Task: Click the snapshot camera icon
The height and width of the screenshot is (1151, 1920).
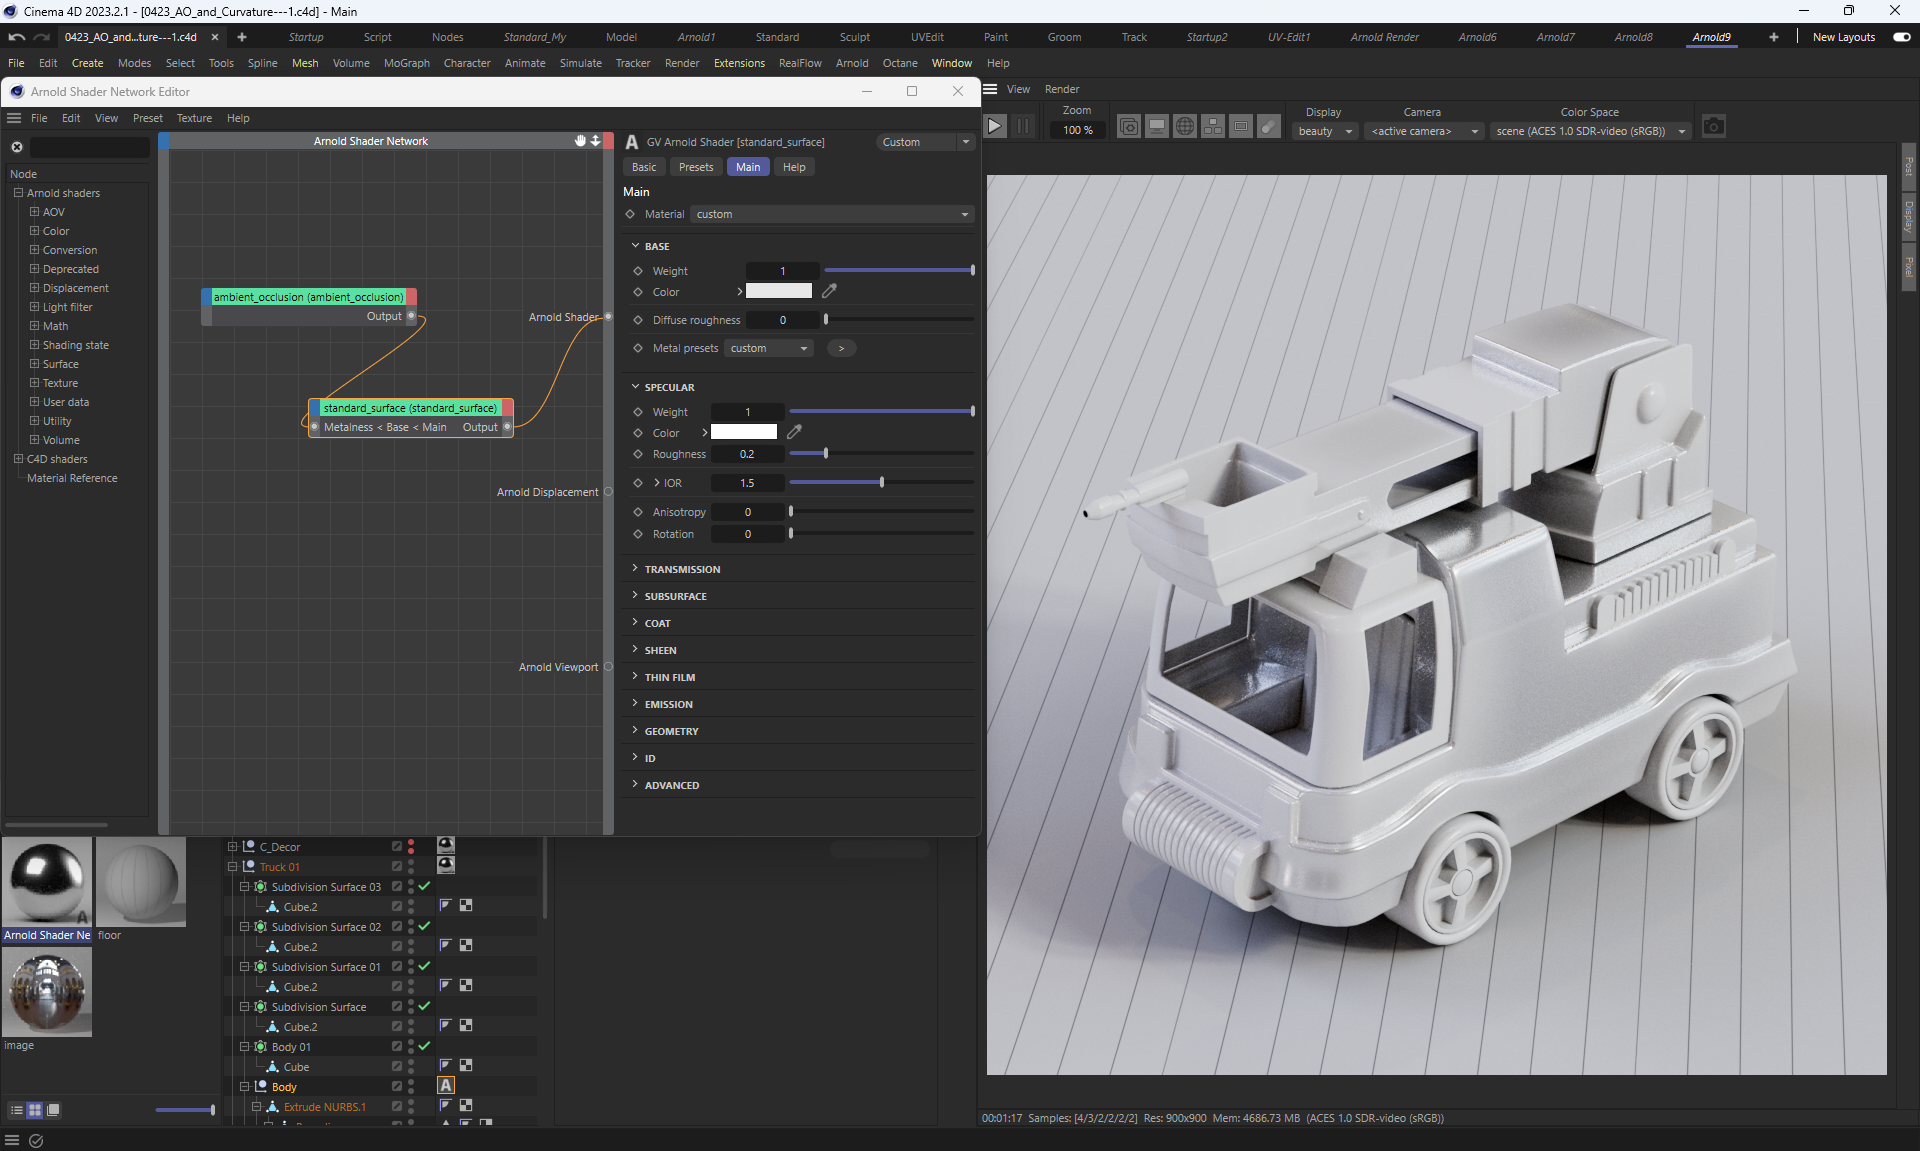Action: click(1714, 127)
